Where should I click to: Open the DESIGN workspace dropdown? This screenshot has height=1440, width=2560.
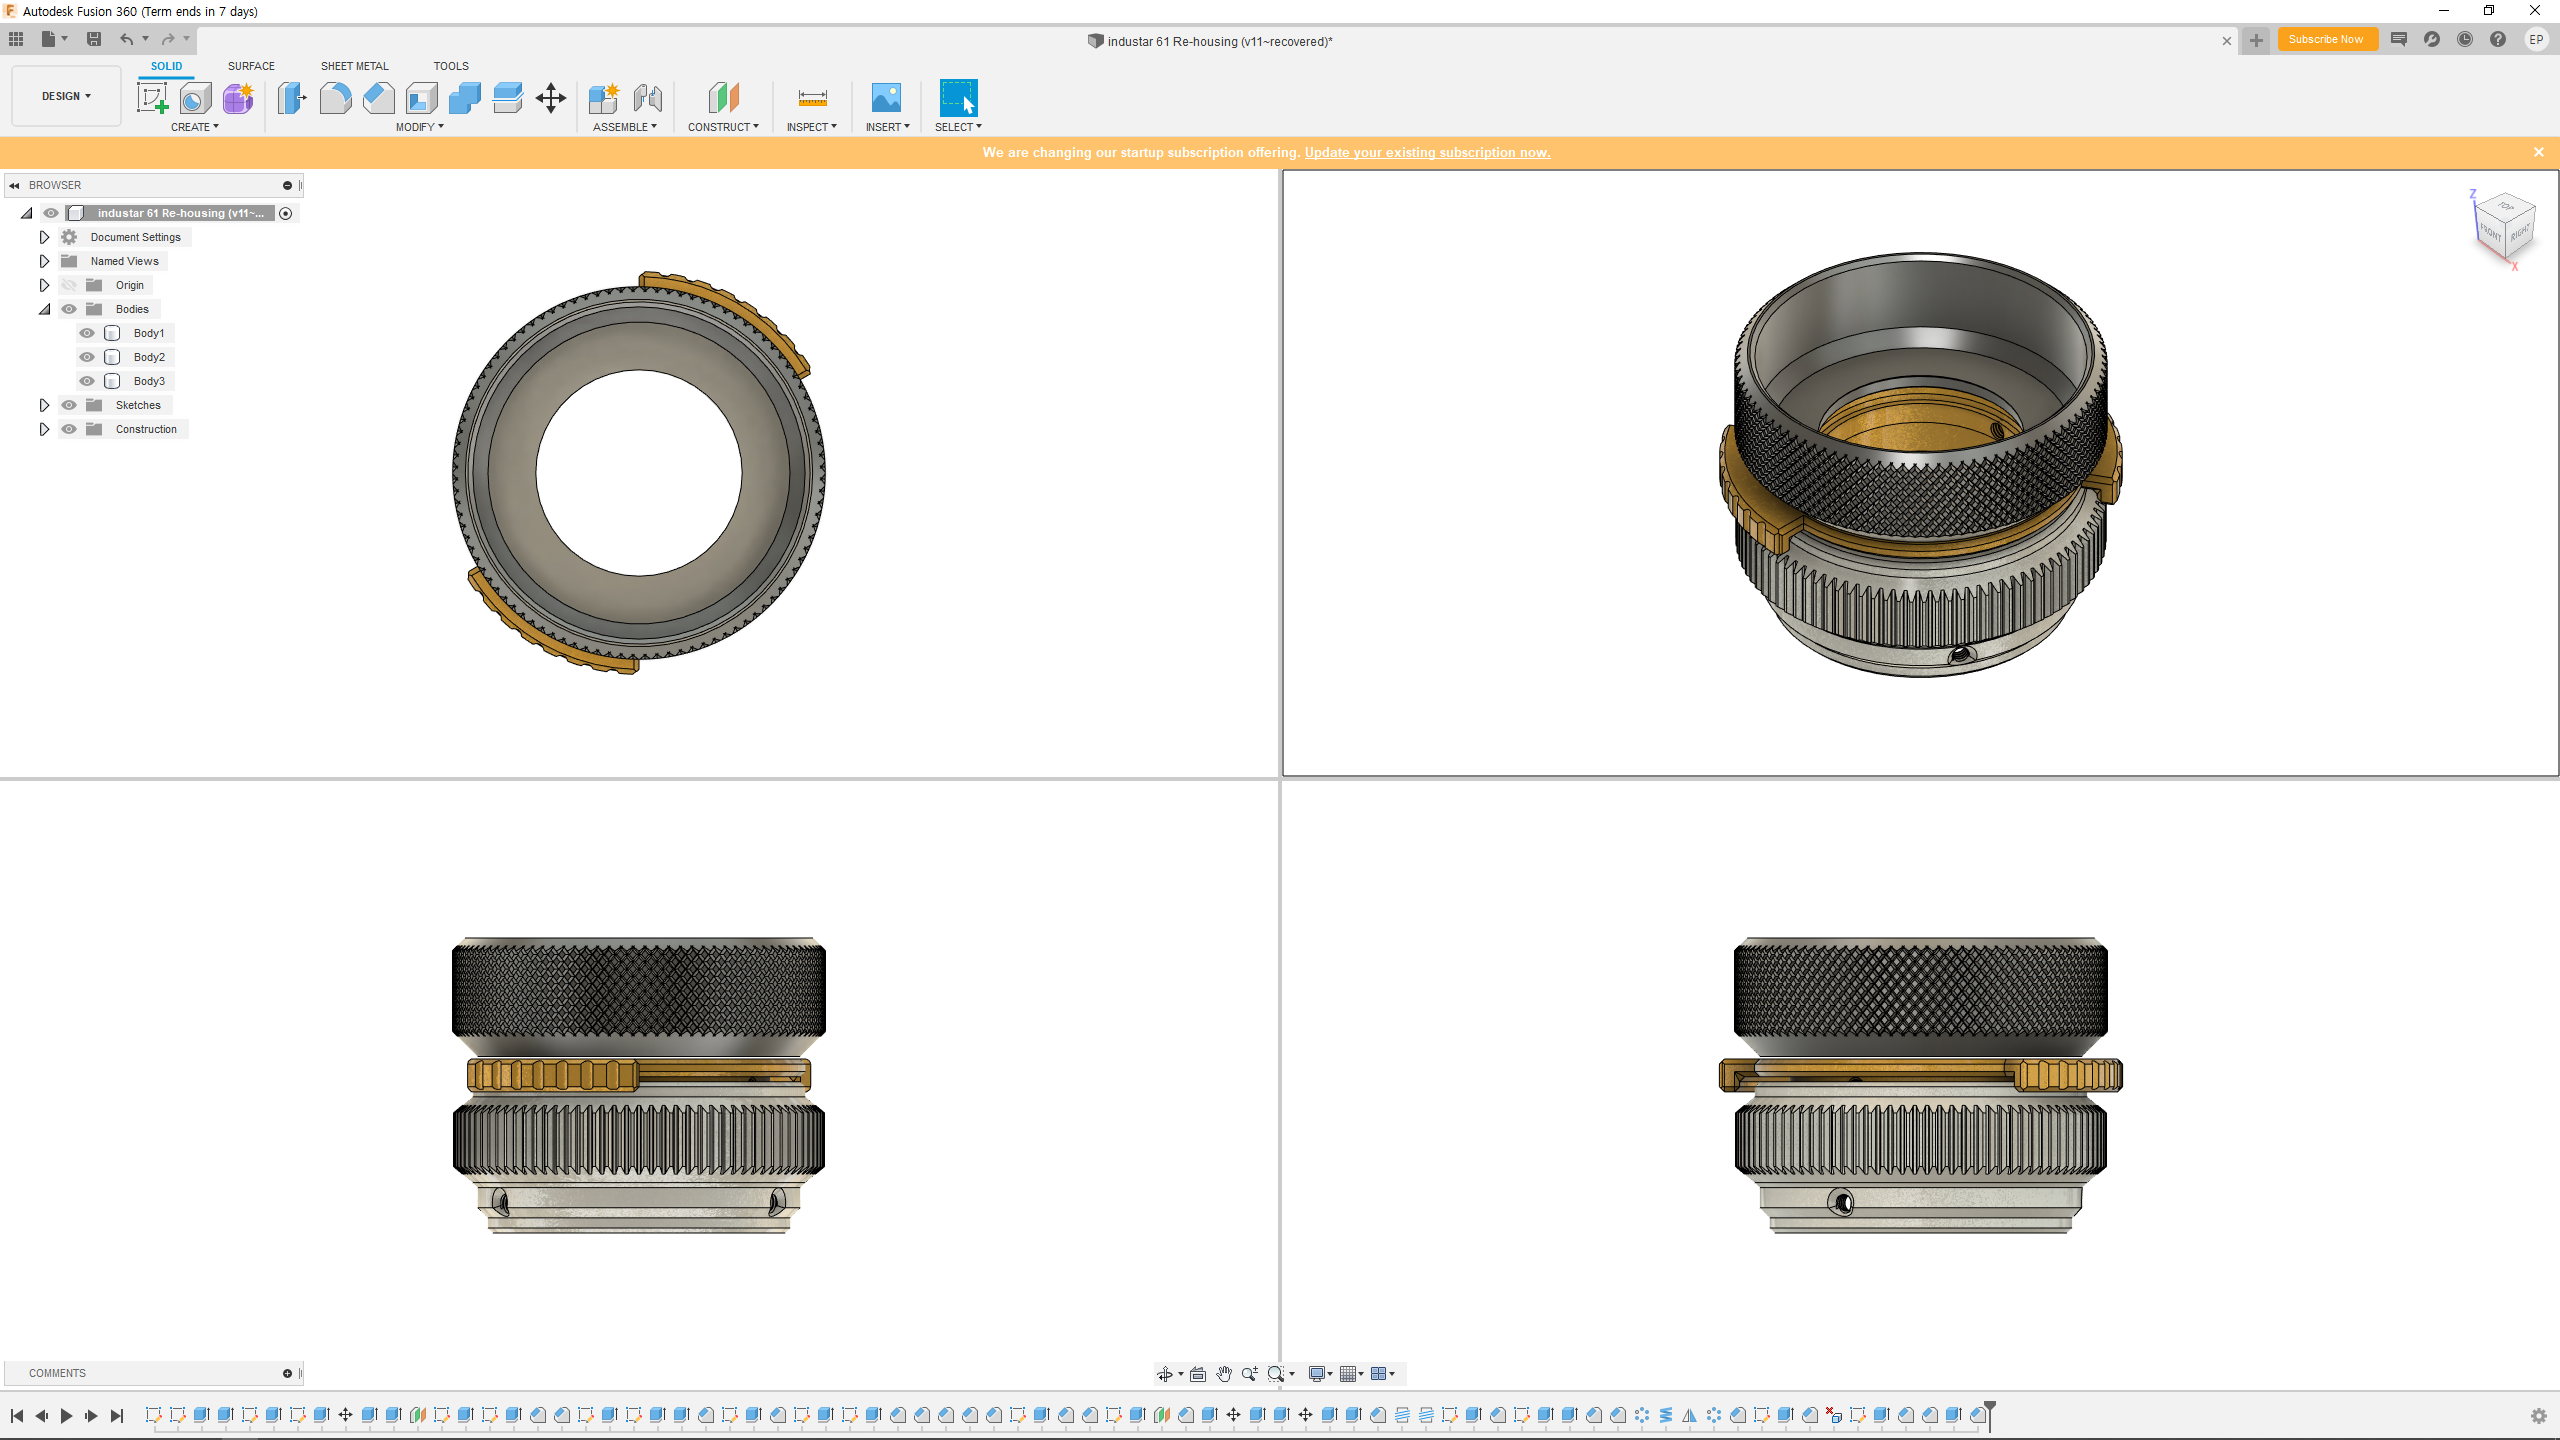pos(66,96)
